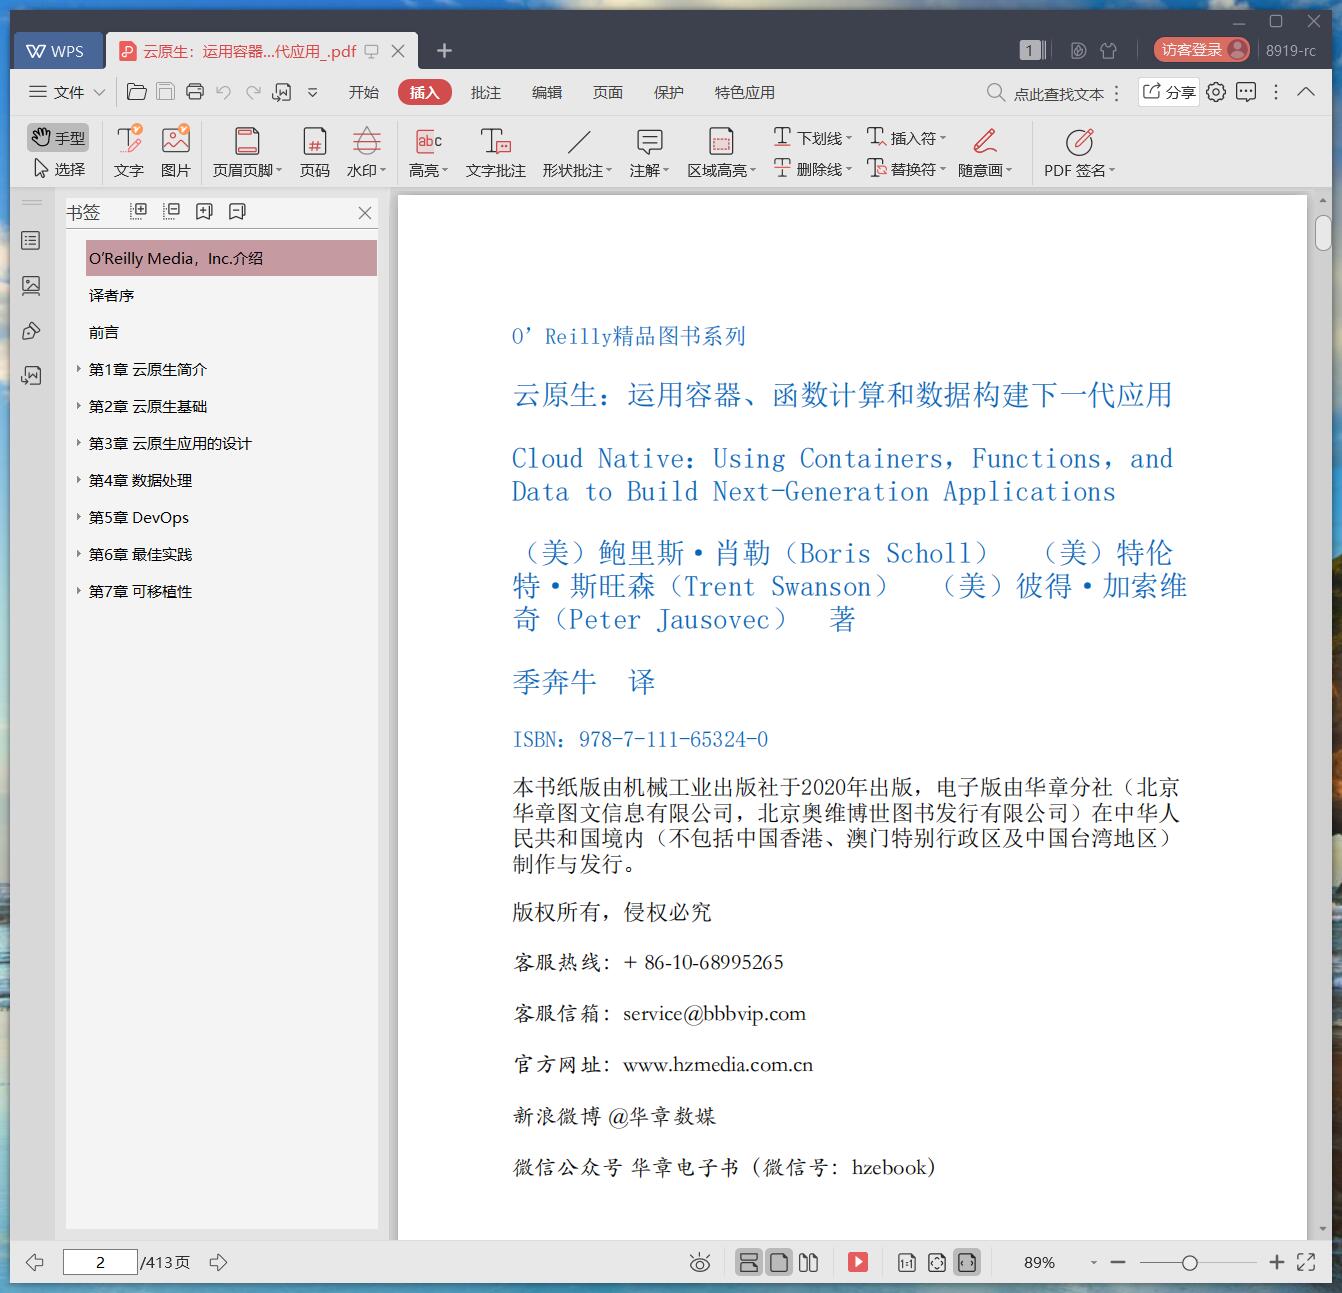This screenshot has height=1293, width=1342.
Task: Activate the 手型 hand tool
Action: (58, 138)
